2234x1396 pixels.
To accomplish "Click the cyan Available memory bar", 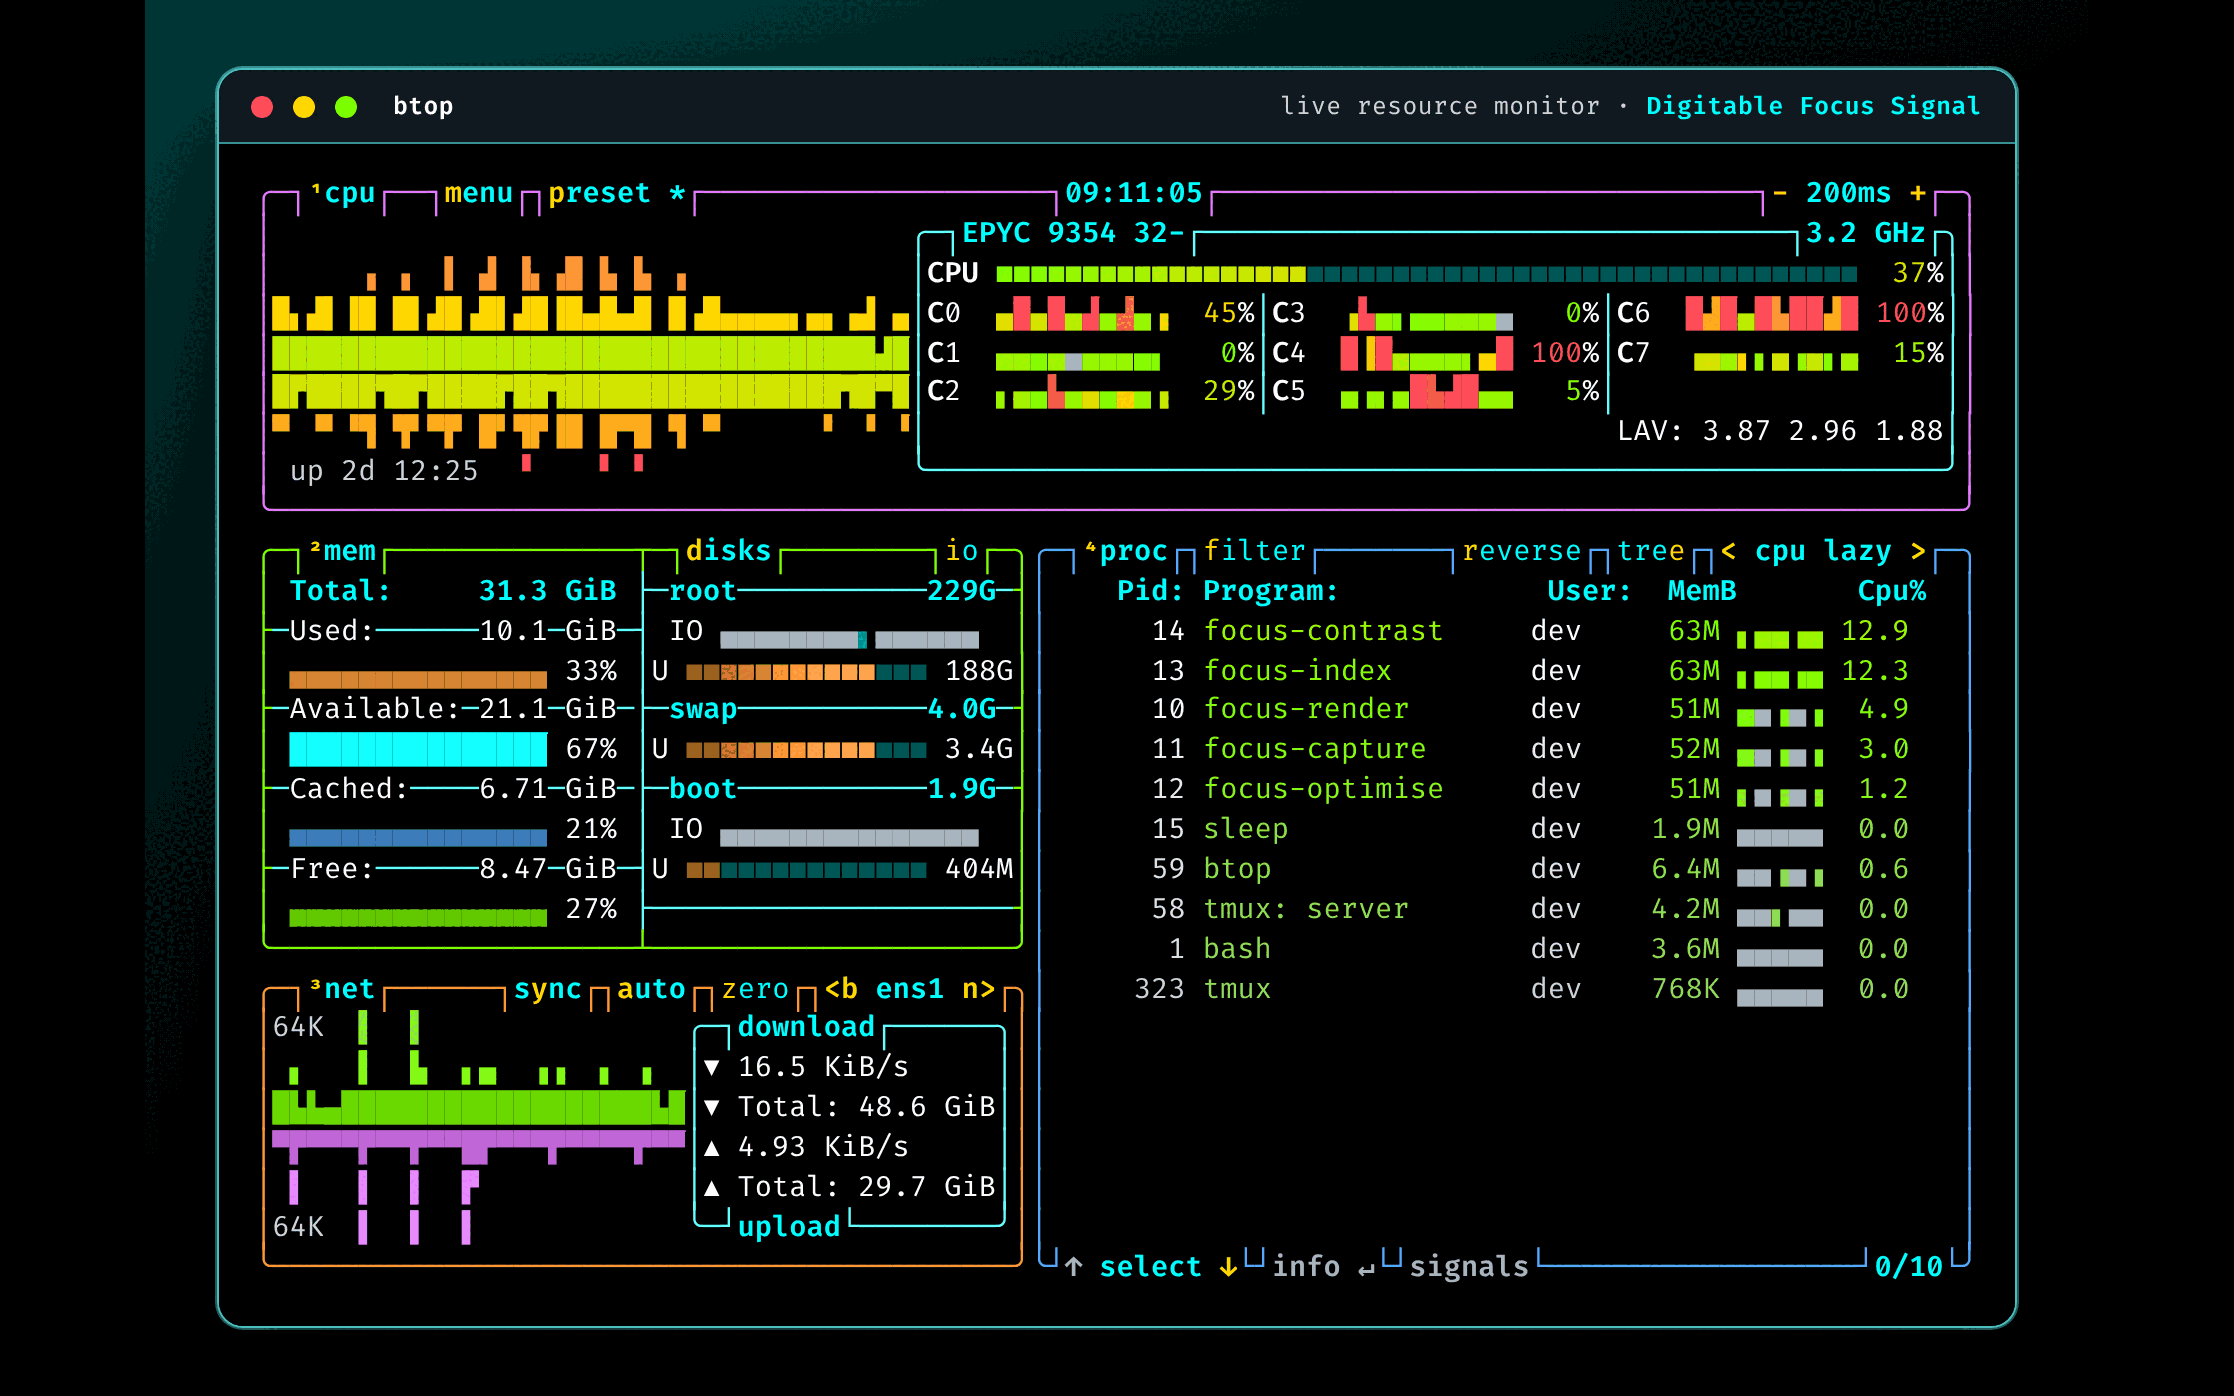I will tap(418, 749).
